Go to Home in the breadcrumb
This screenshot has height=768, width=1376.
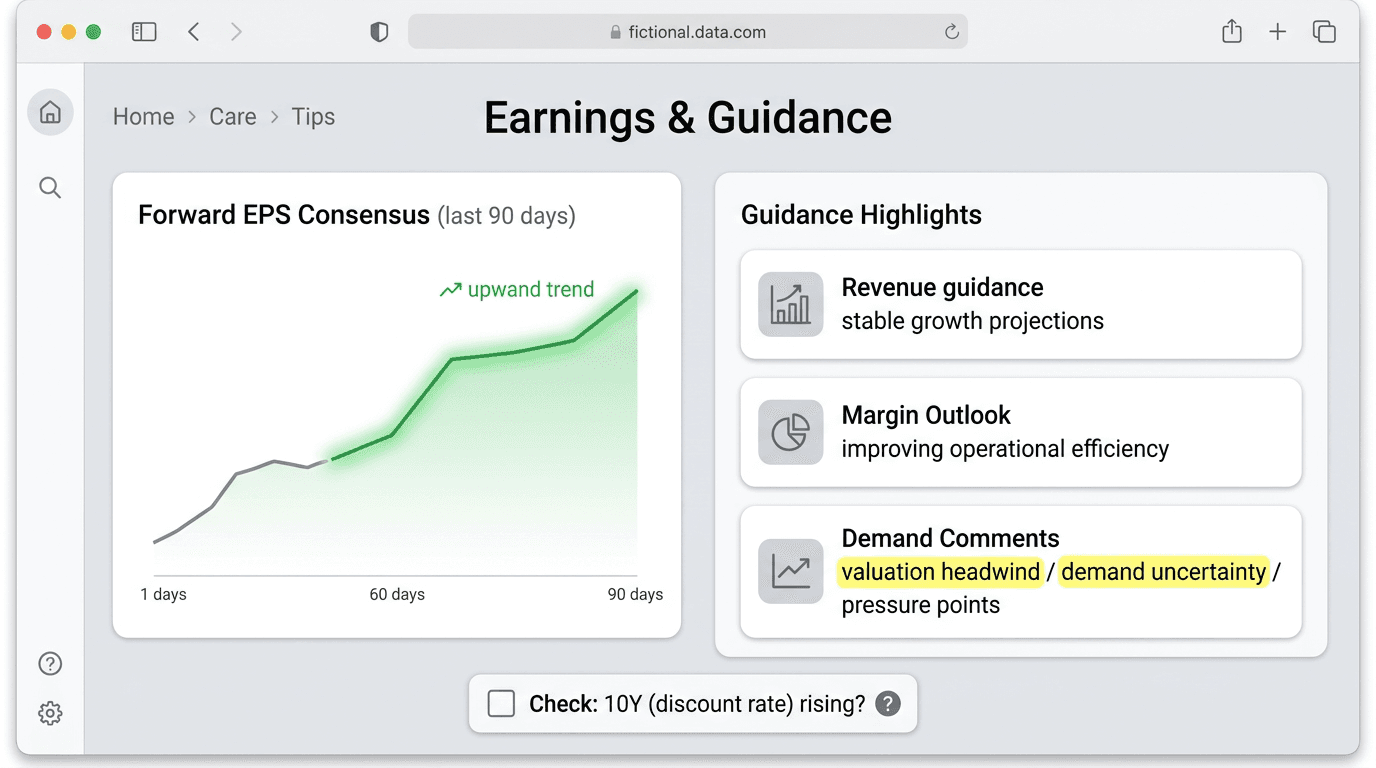tap(143, 117)
